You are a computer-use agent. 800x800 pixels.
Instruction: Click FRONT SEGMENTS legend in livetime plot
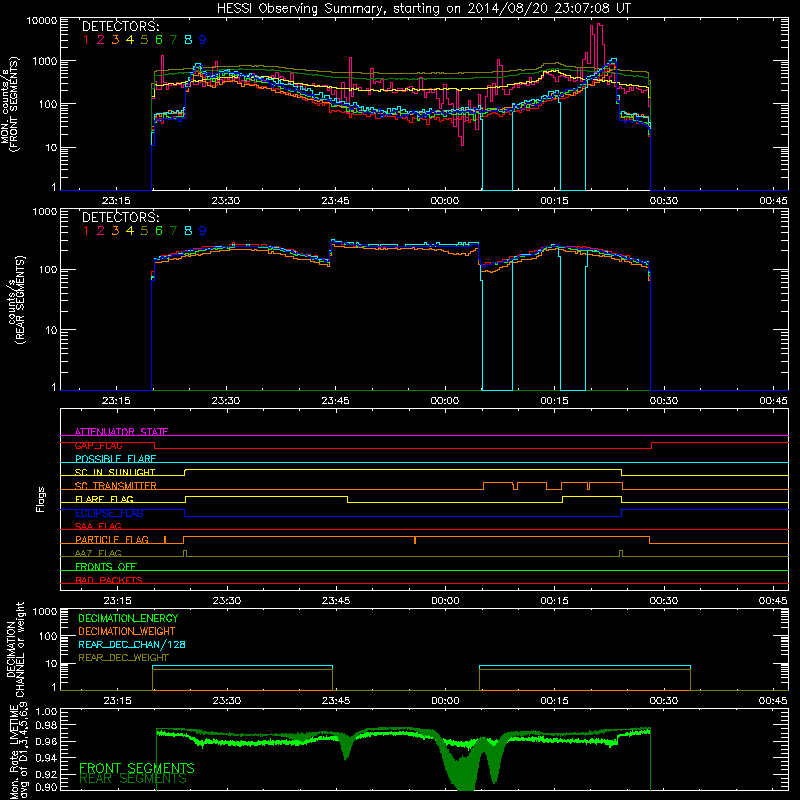pos(137,768)
